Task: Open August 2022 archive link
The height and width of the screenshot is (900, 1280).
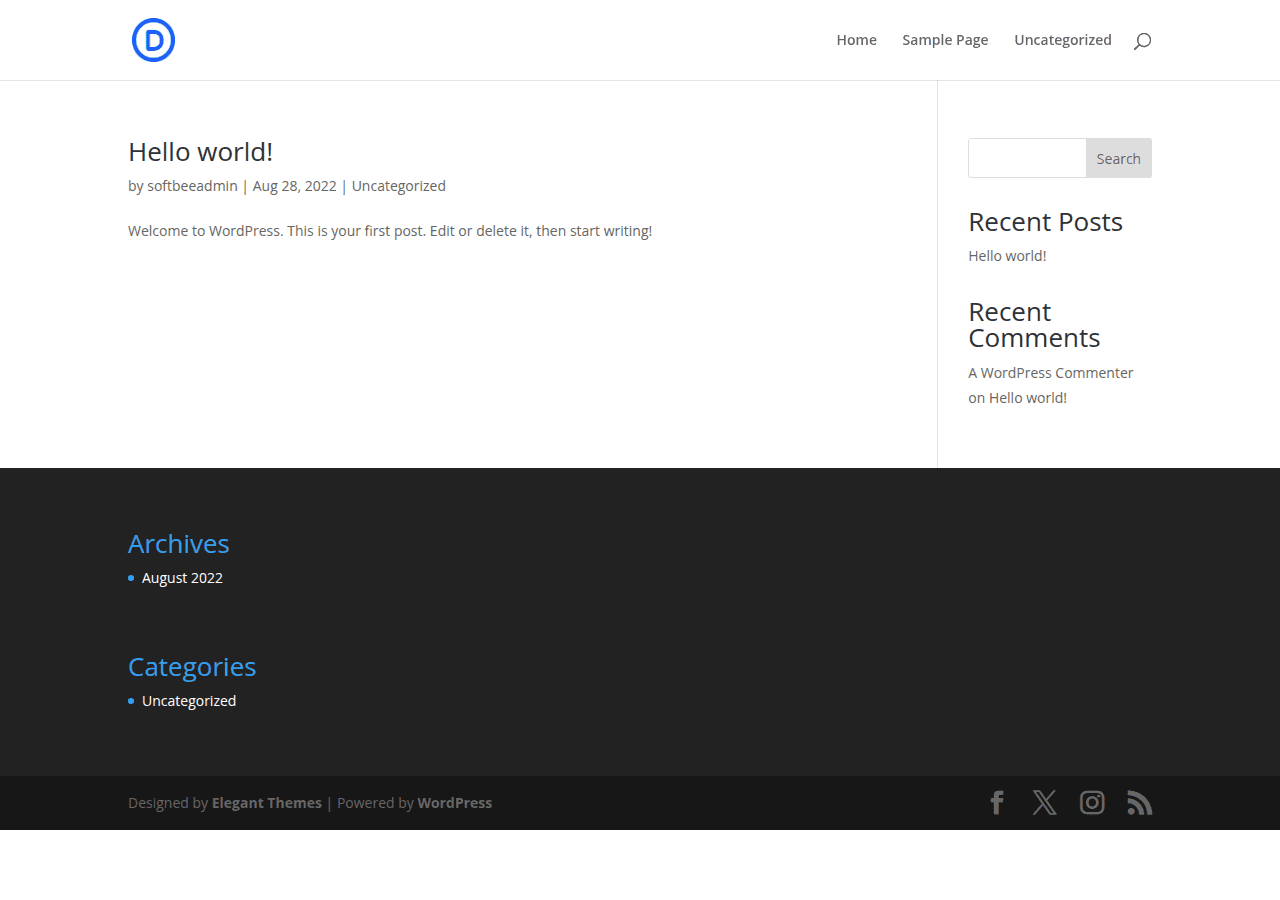Action: pyautogui.click(x=182, y=578)
